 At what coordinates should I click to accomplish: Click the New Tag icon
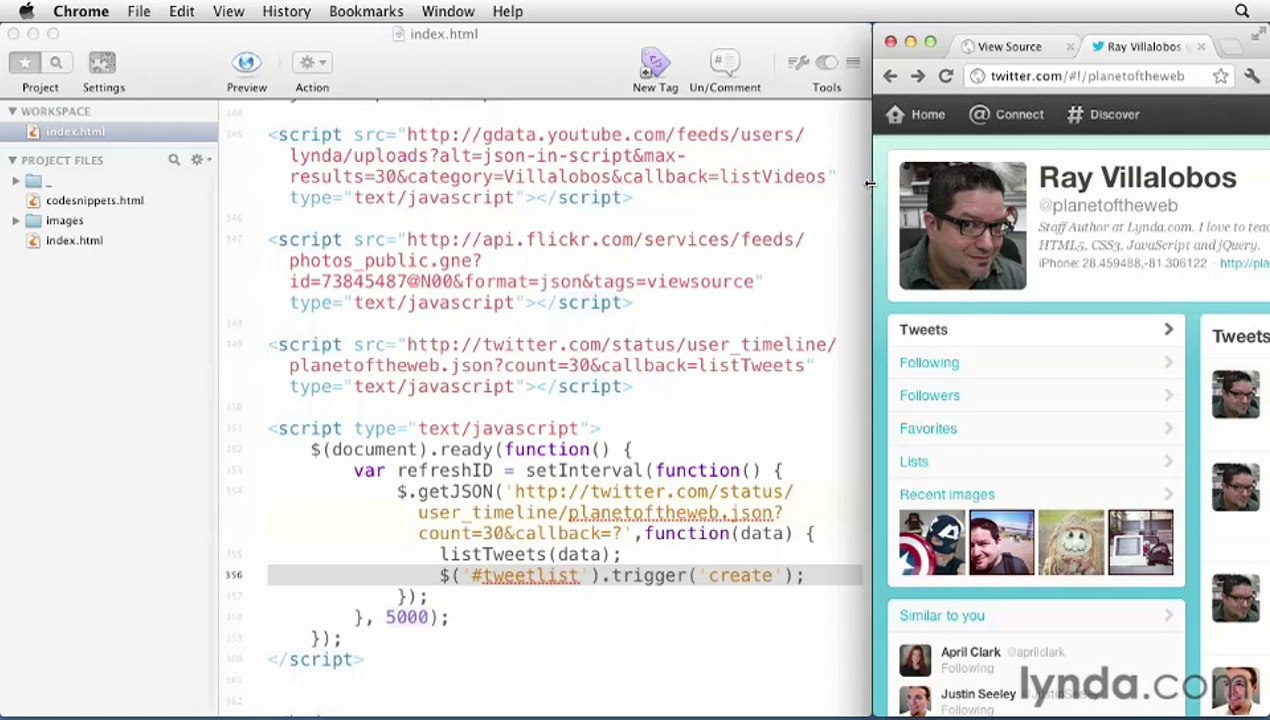click(655, 63)
